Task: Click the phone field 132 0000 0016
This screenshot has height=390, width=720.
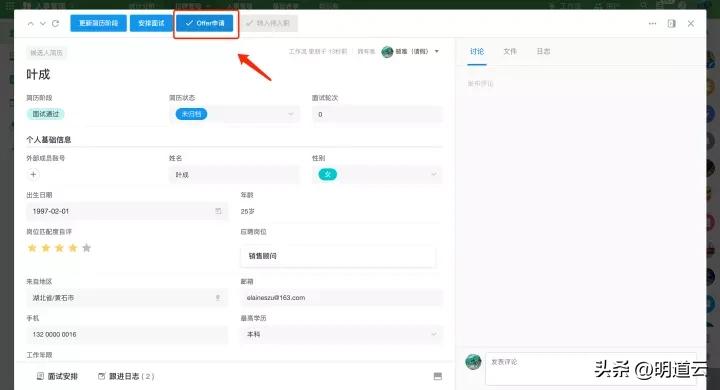Action: pyautogui.click(x=127, y=334)
